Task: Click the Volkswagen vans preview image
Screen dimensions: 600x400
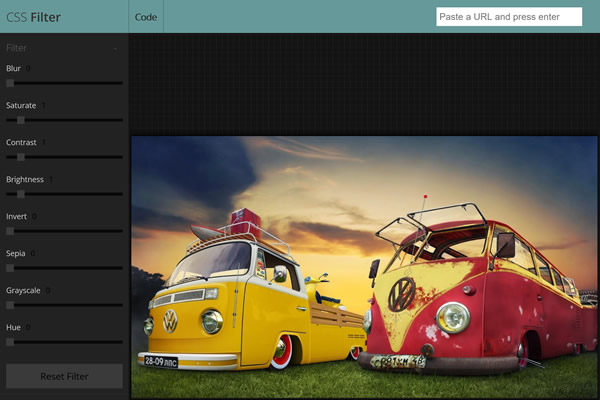Action: (x=364, y=267)
